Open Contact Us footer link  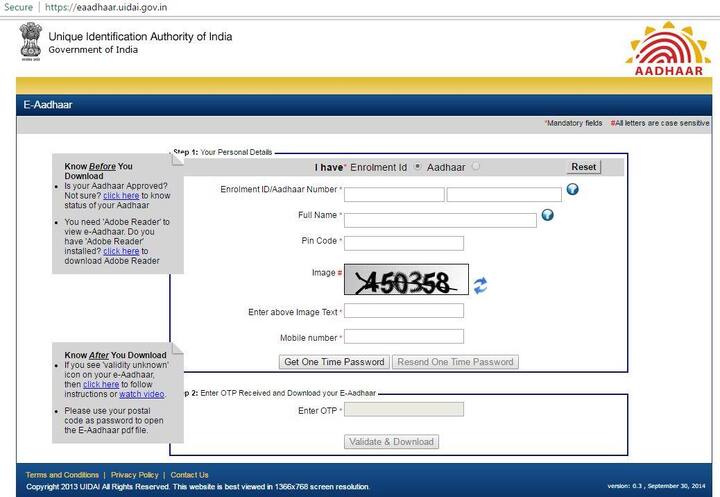click(x=189, y=475)
